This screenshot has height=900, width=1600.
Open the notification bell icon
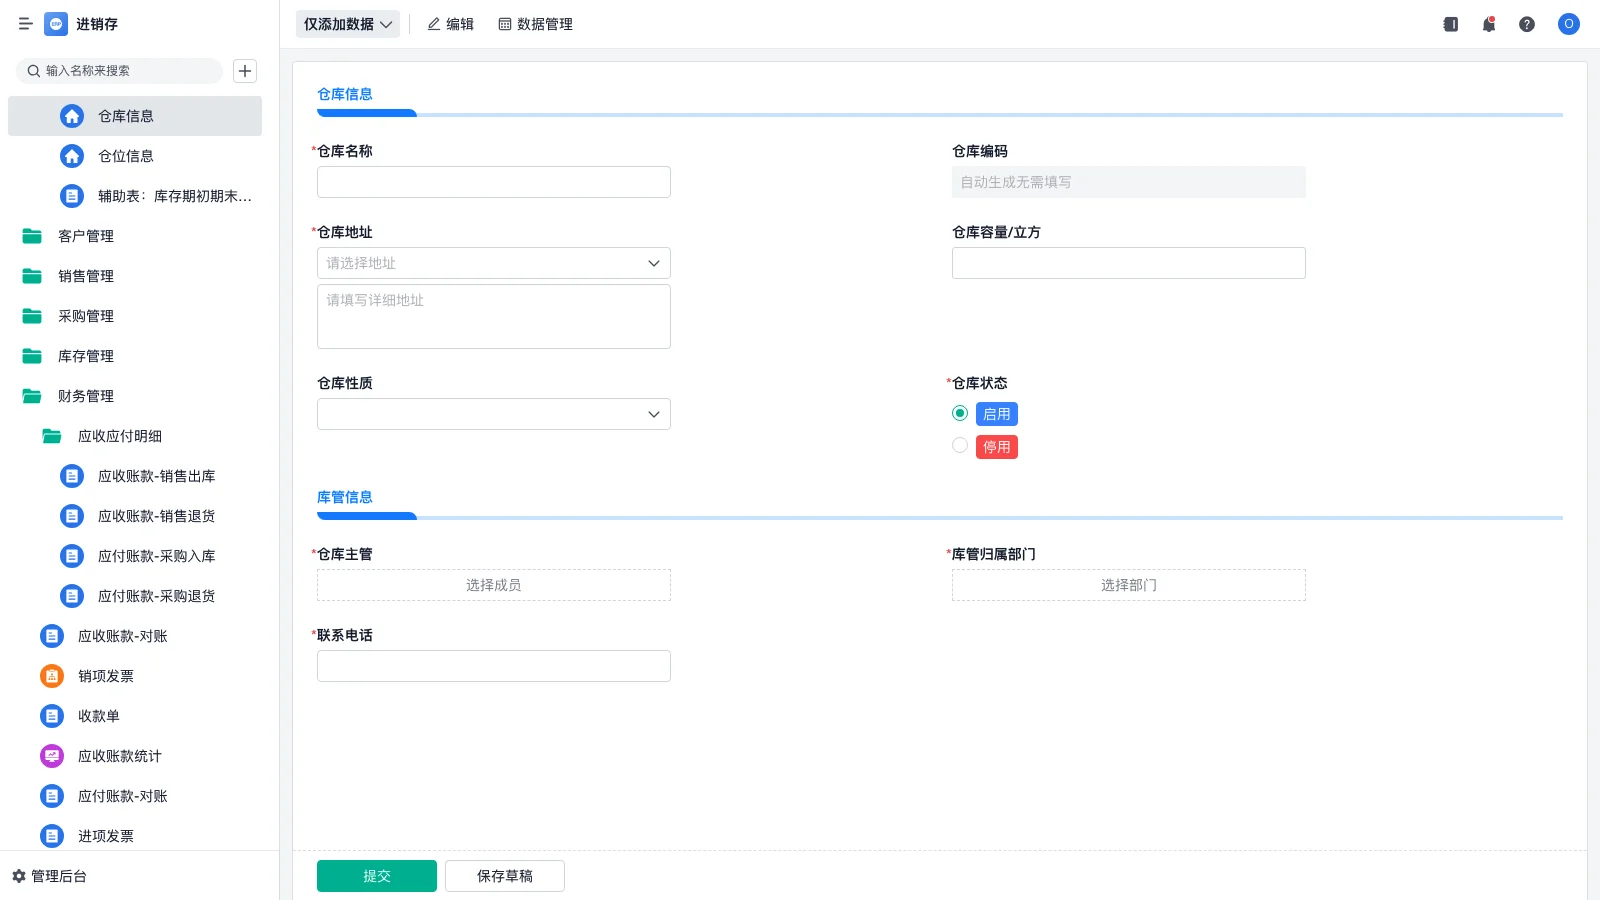[x=1489, y=24]
